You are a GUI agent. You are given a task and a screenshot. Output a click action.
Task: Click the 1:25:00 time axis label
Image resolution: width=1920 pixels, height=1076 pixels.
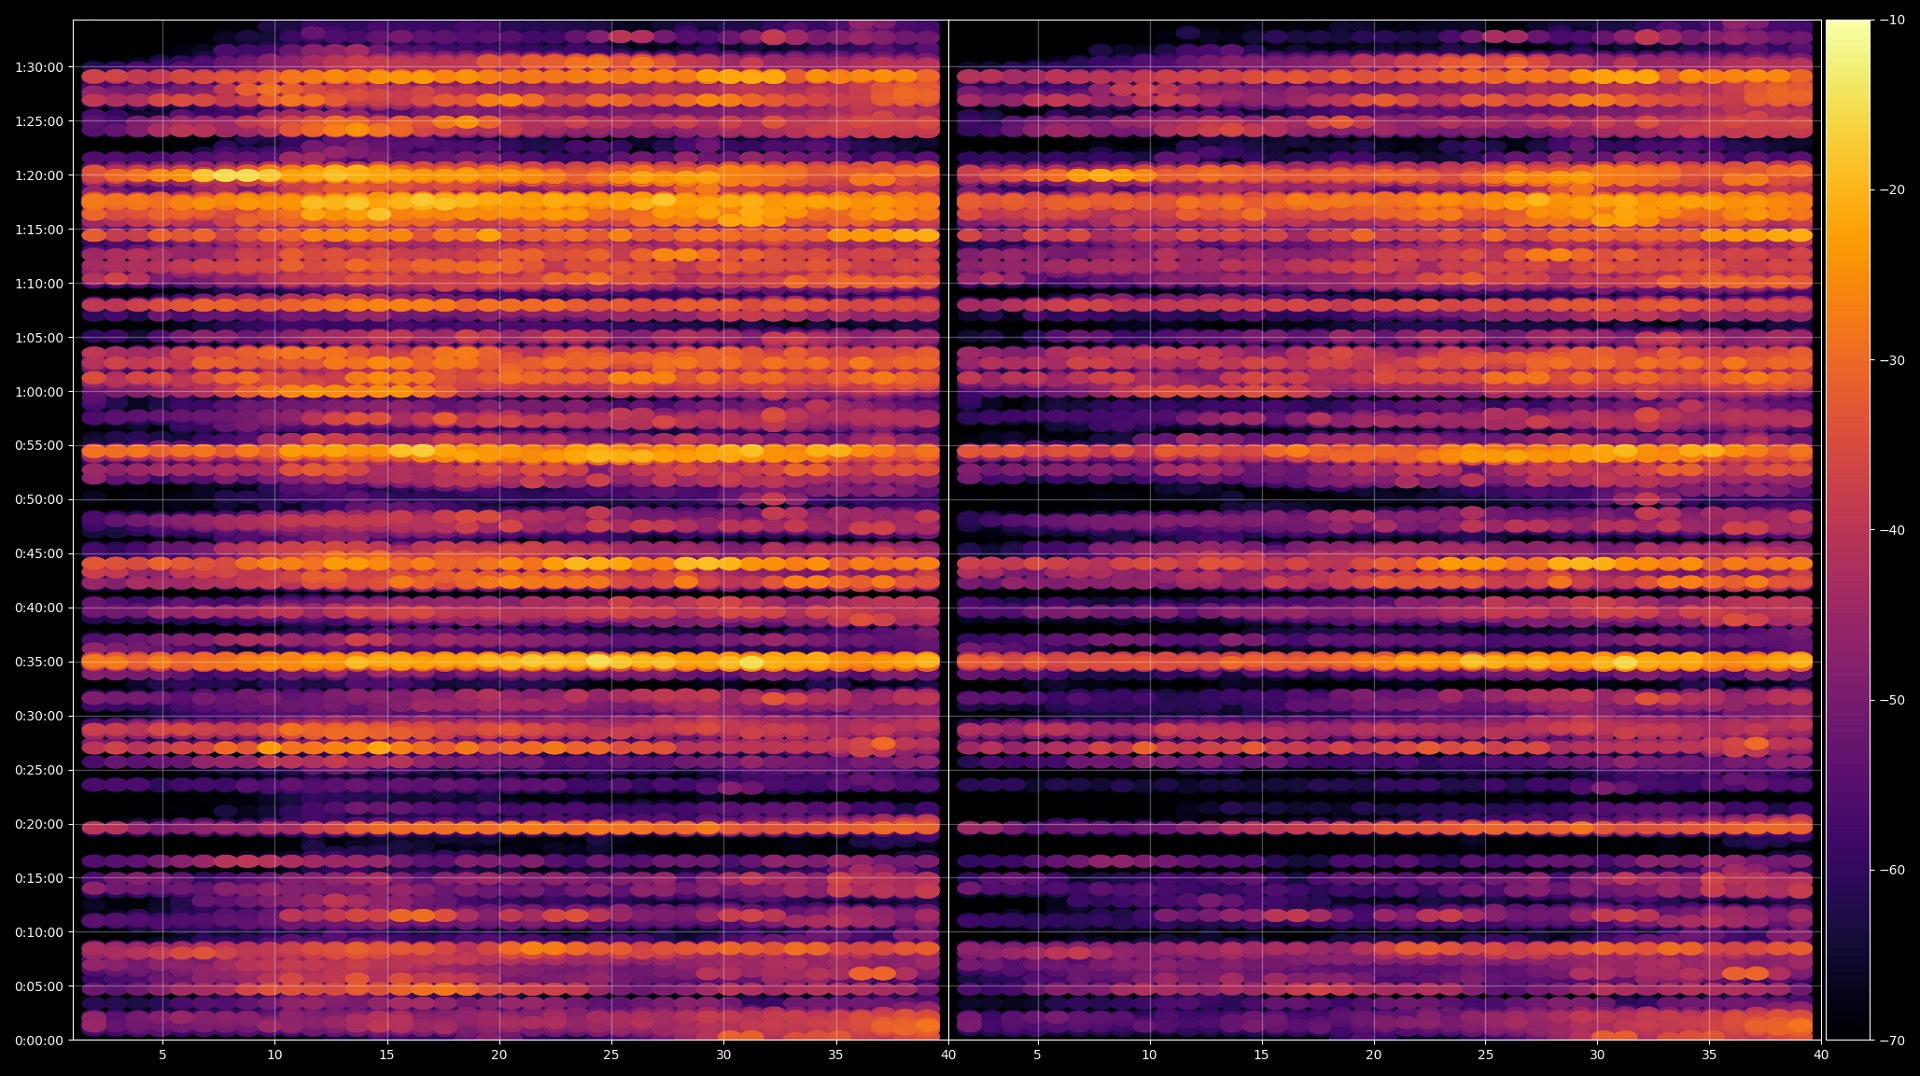pyautogui.click(x=39, y=122)
